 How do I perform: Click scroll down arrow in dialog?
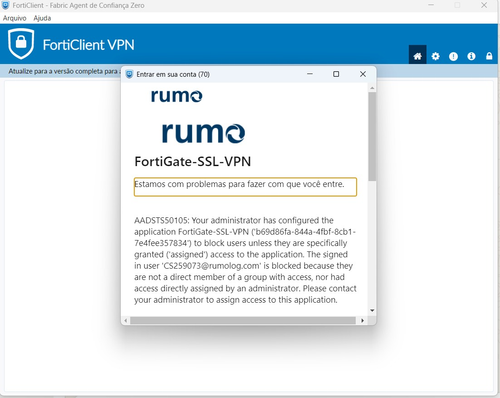point(372,311)
